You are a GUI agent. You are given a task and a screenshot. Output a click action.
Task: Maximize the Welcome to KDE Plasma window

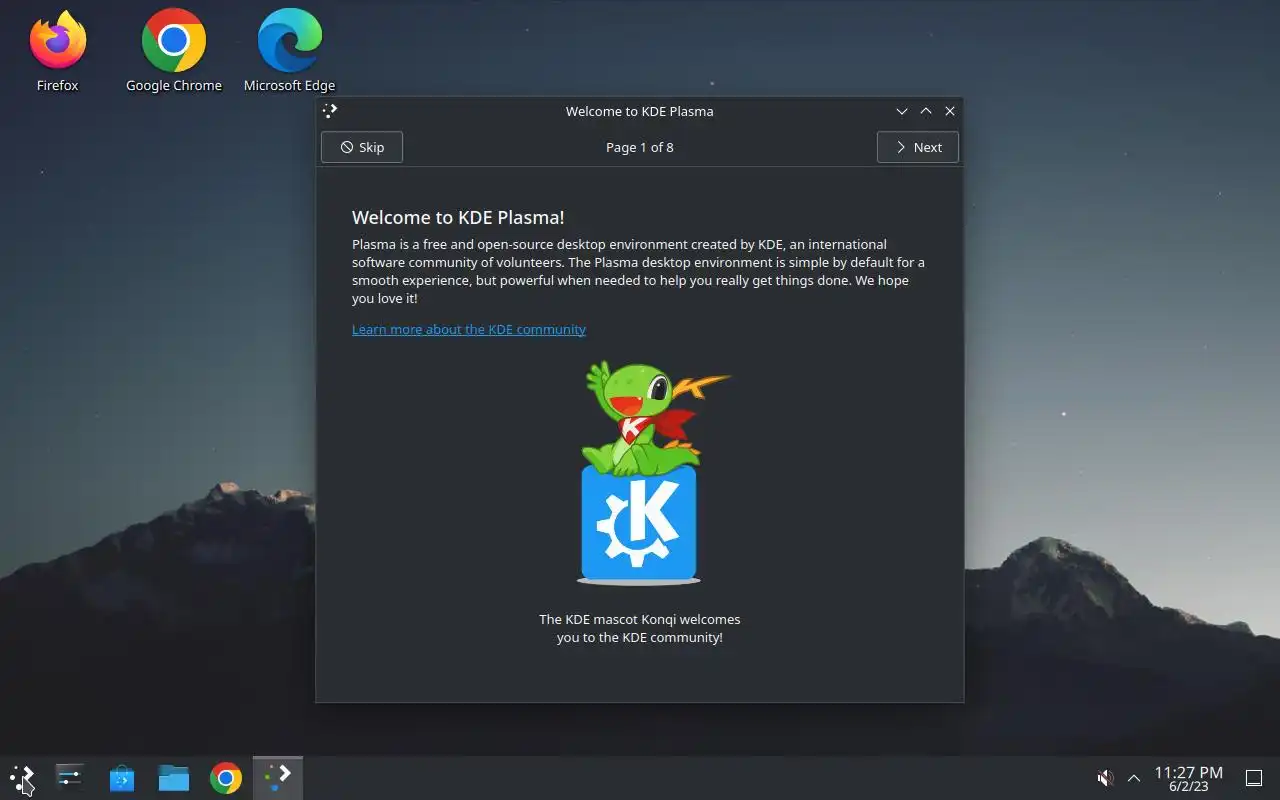point(926,111)
